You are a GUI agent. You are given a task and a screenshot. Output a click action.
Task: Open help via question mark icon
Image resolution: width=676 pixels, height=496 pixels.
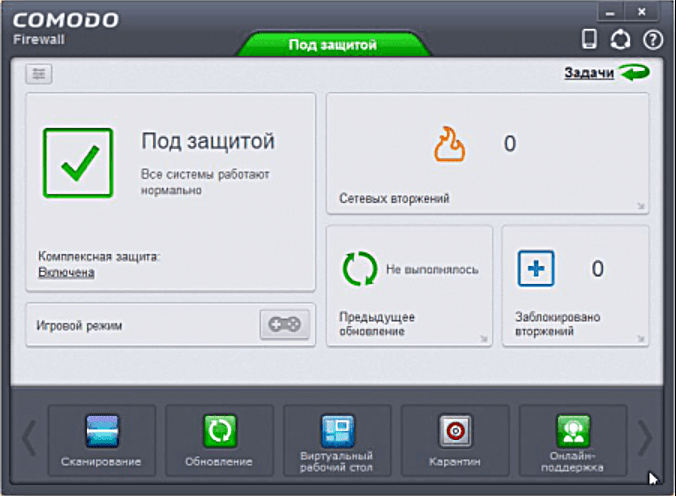point(653,39)
